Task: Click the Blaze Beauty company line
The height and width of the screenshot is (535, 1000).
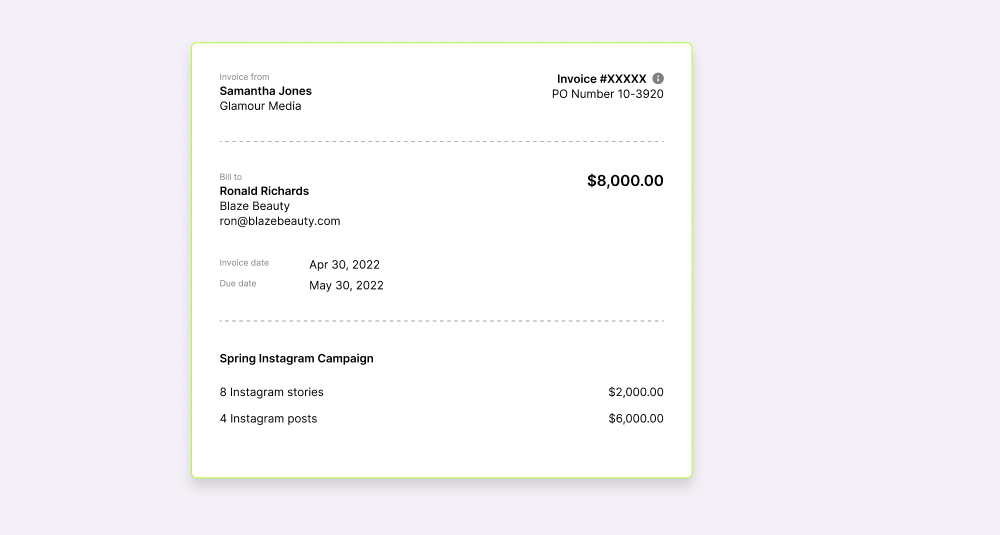Action: tap(254, 206)
